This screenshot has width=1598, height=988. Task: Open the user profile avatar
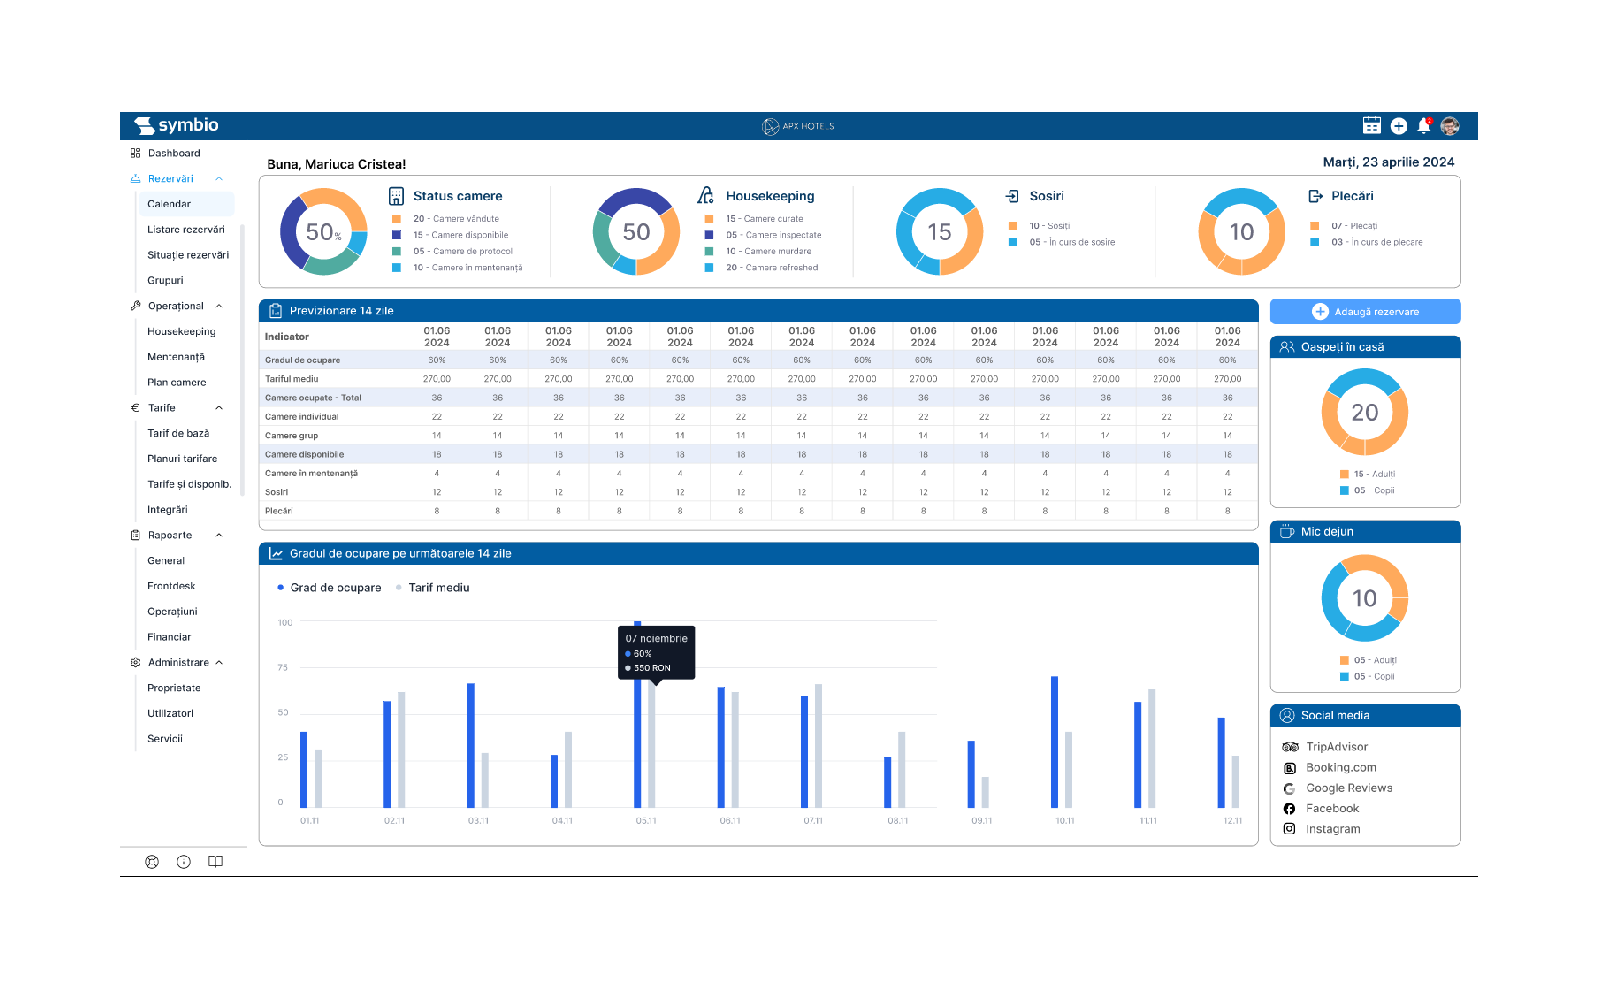1450,126
